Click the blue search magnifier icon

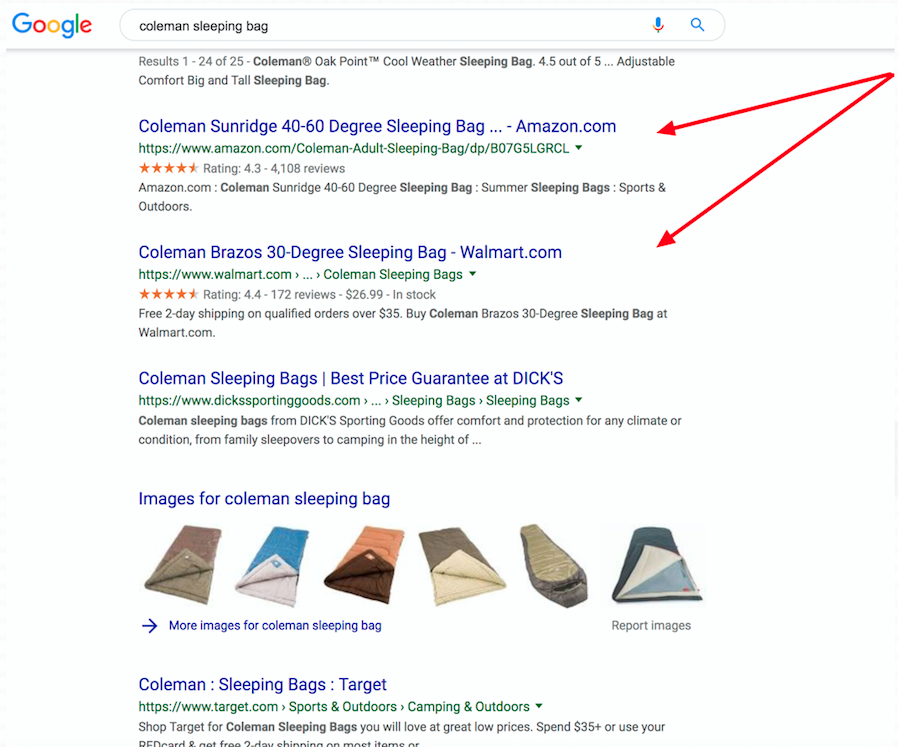pos(697,25)
